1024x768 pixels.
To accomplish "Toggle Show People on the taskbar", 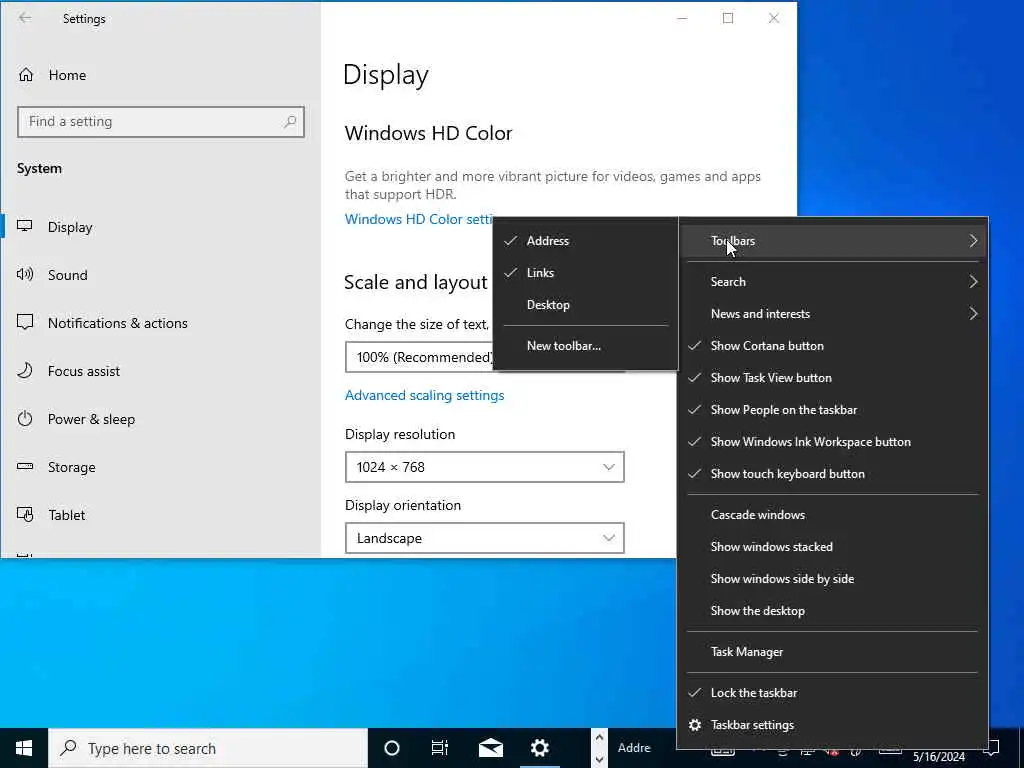I will 833,410.
